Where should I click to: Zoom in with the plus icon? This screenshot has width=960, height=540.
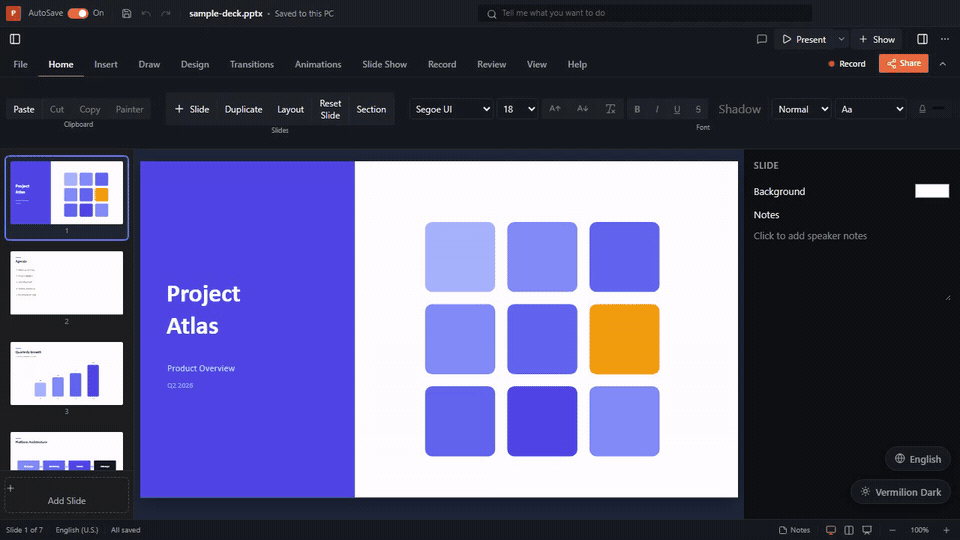click(x=947, y=530)
